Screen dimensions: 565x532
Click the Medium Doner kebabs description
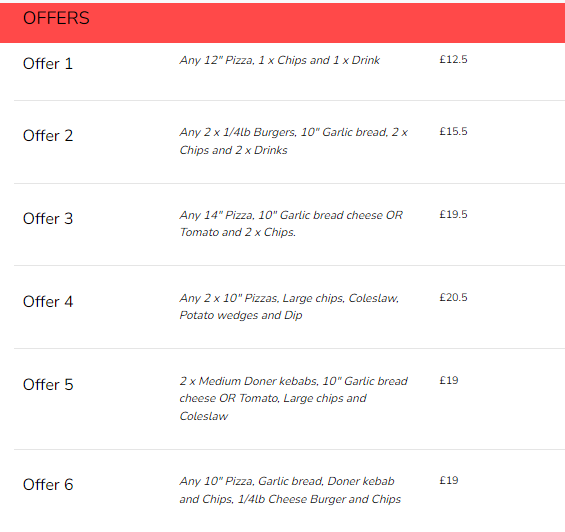294,398
